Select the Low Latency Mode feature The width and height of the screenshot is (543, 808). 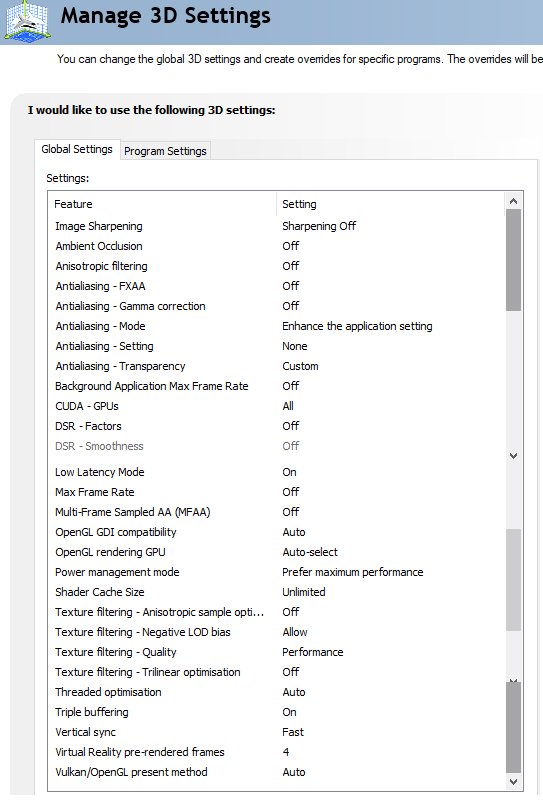click(x=99, y=472)
